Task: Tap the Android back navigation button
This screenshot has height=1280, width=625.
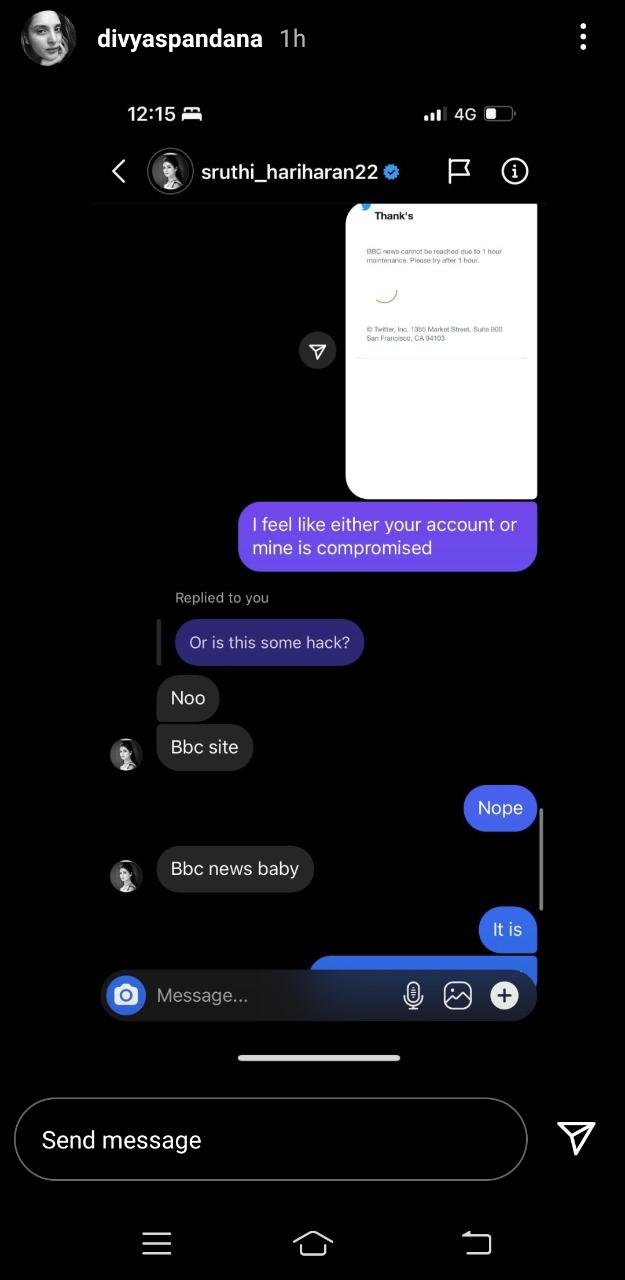Action: (x=477, y=1243)
